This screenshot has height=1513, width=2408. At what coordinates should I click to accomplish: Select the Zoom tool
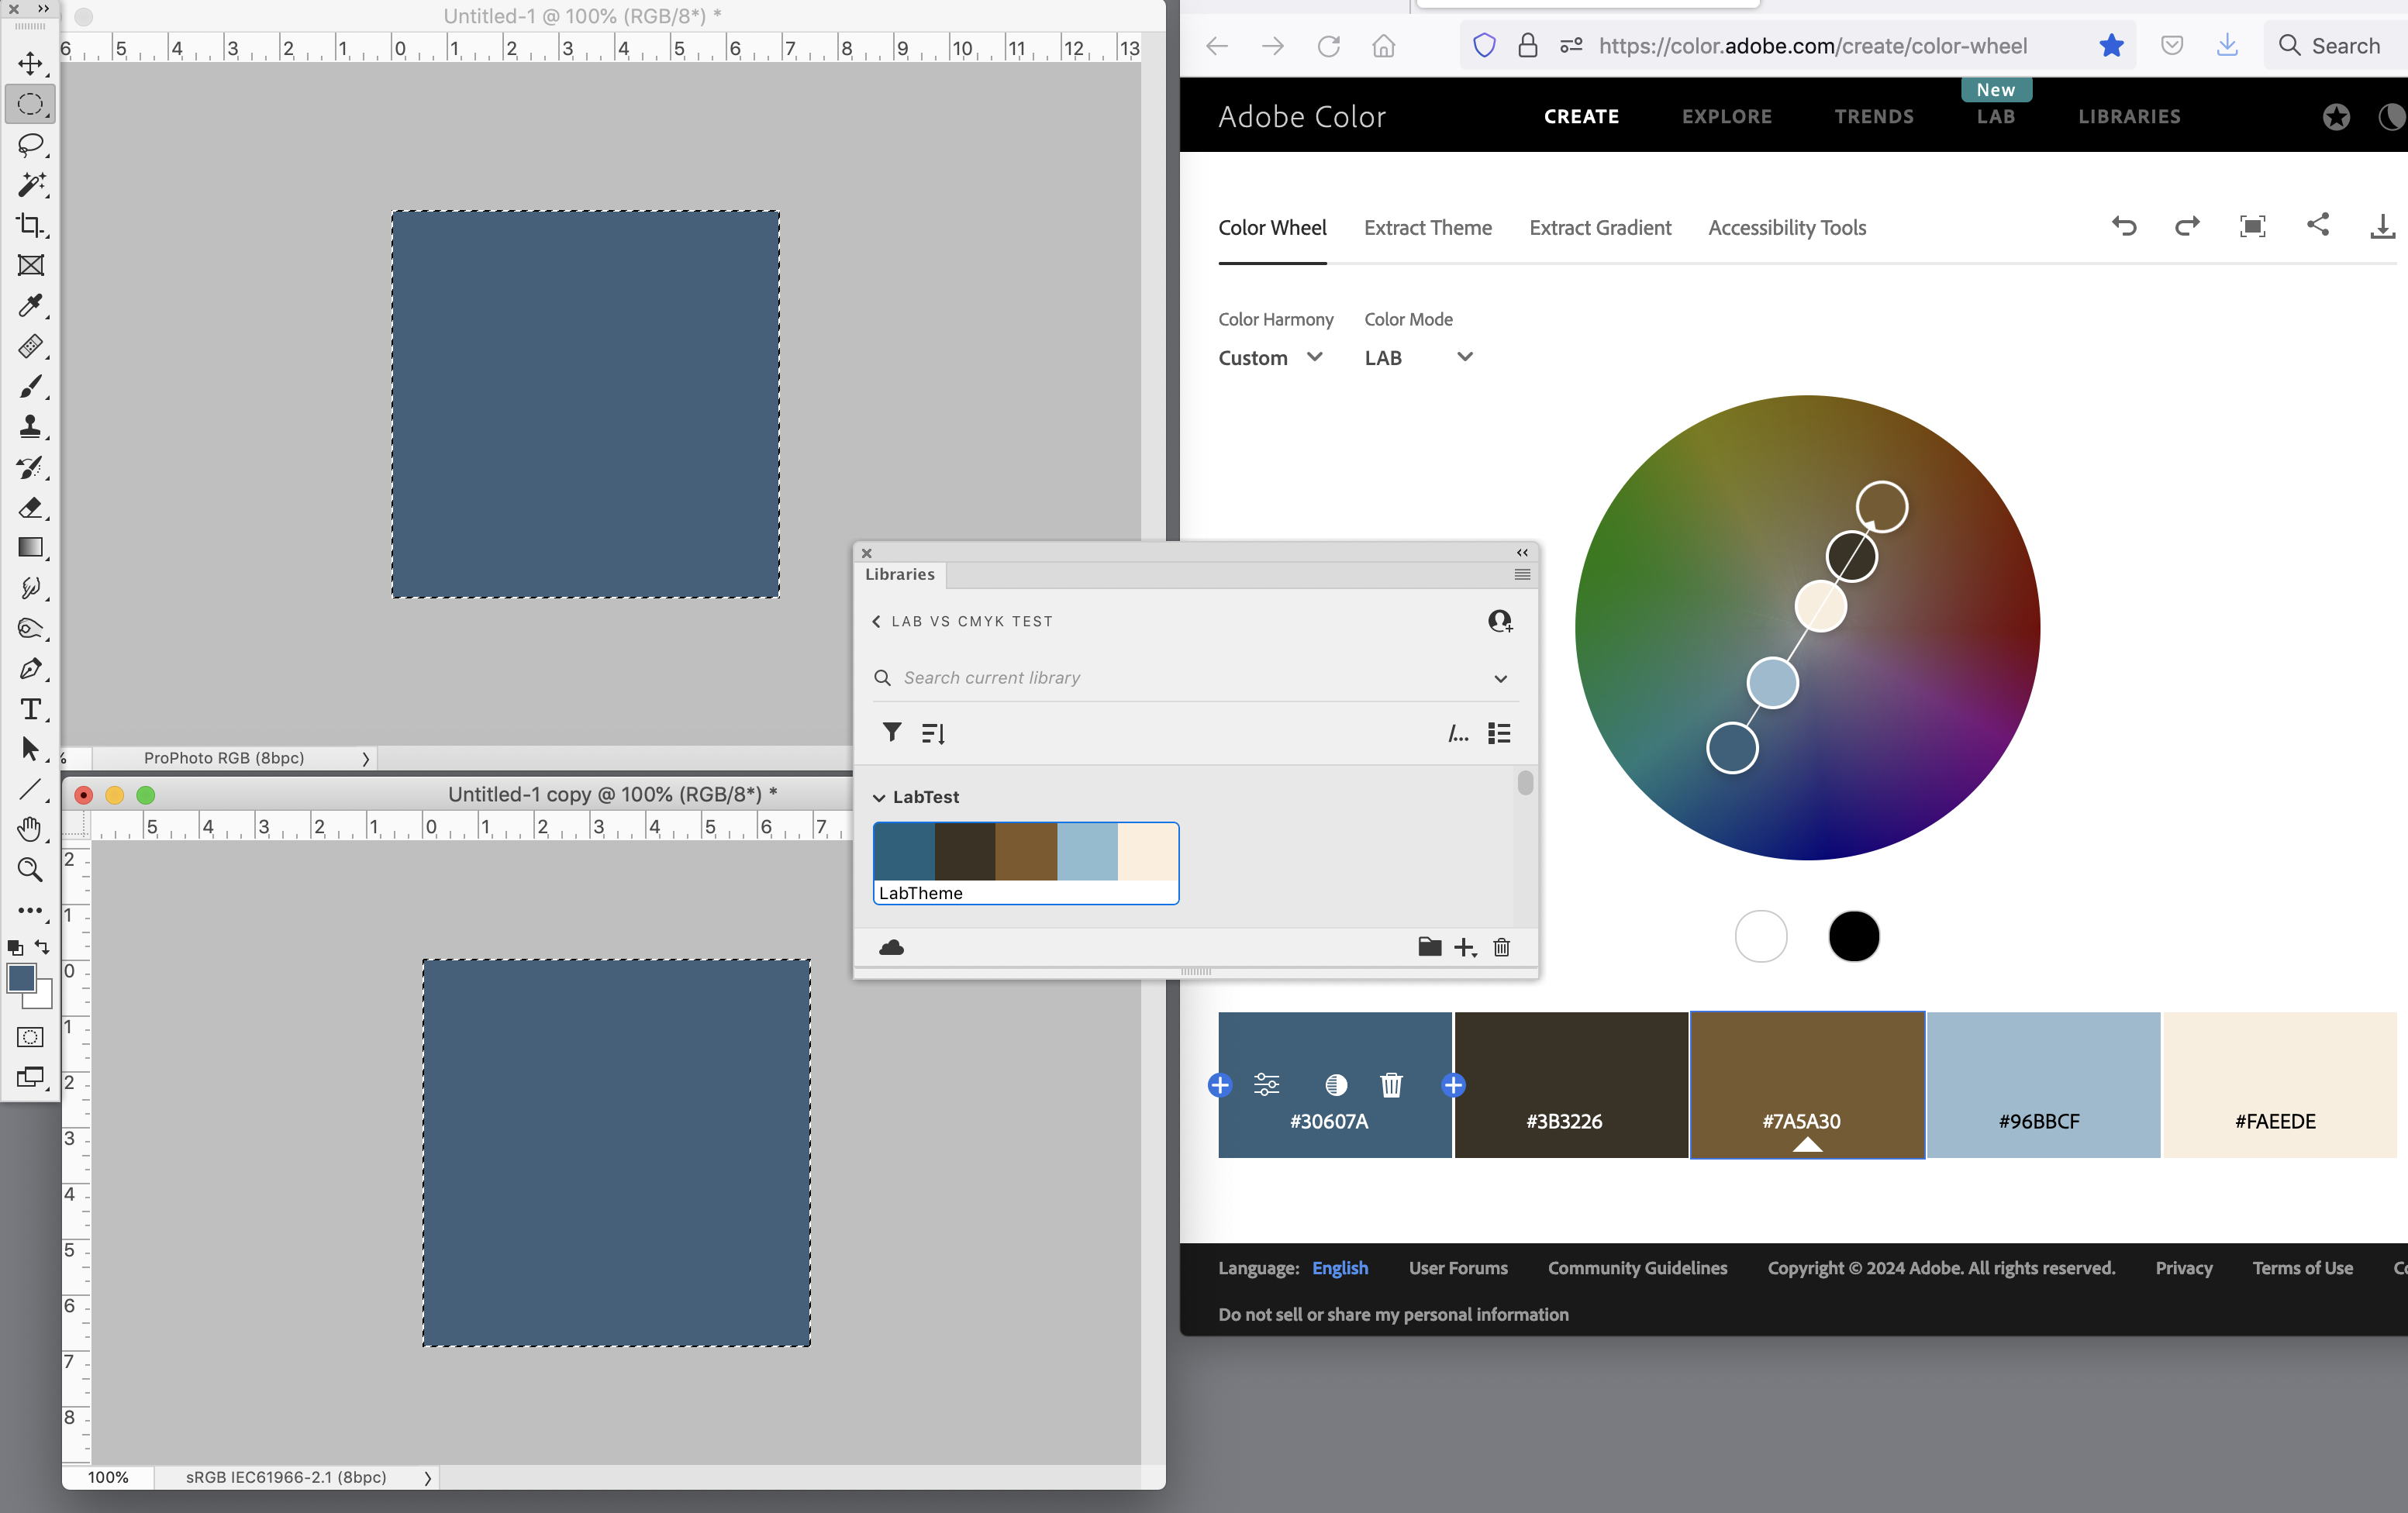pos(31,870)
